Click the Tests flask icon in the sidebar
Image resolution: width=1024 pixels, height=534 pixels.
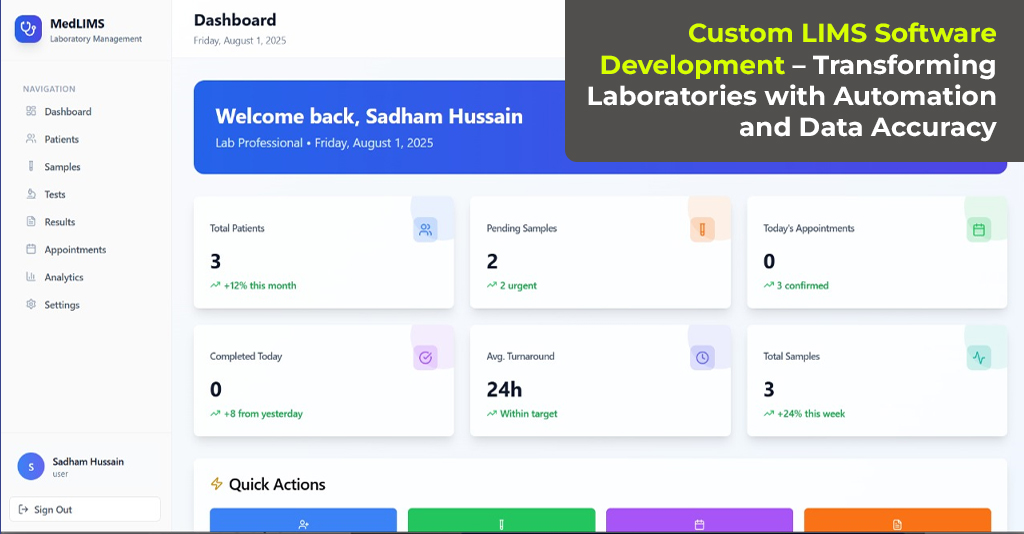pos(31,194)
